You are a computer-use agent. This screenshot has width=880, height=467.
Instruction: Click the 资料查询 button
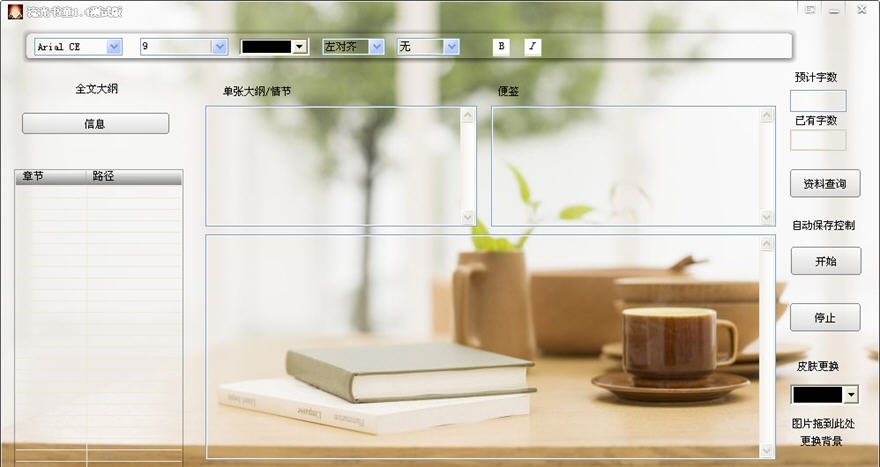coord(825,184)
